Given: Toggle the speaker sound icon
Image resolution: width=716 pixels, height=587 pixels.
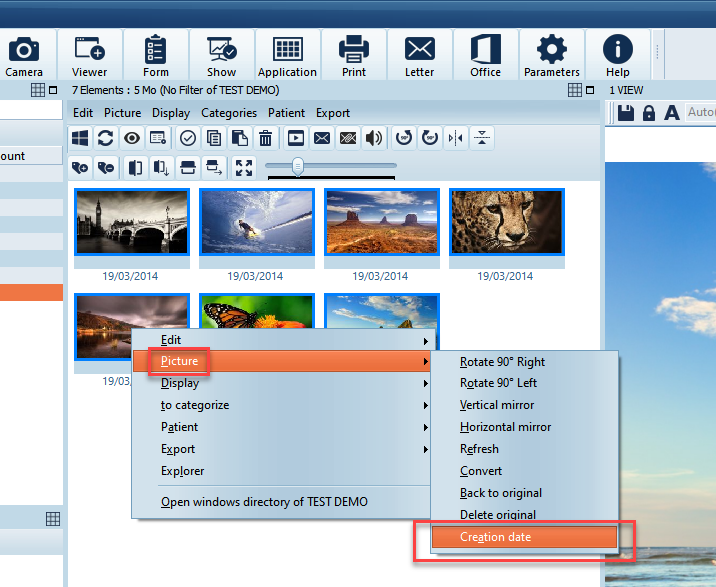Looking at the screenshot, I should tap(374, 138).
